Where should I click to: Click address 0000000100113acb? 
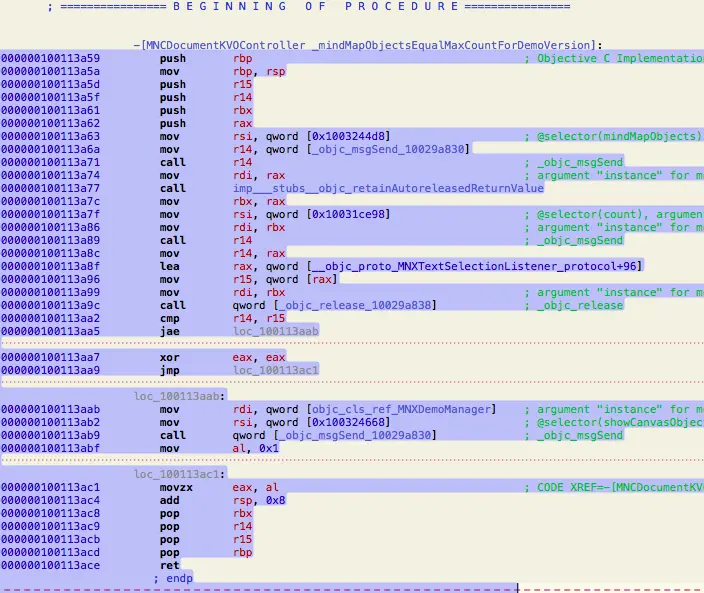[50, 540]
